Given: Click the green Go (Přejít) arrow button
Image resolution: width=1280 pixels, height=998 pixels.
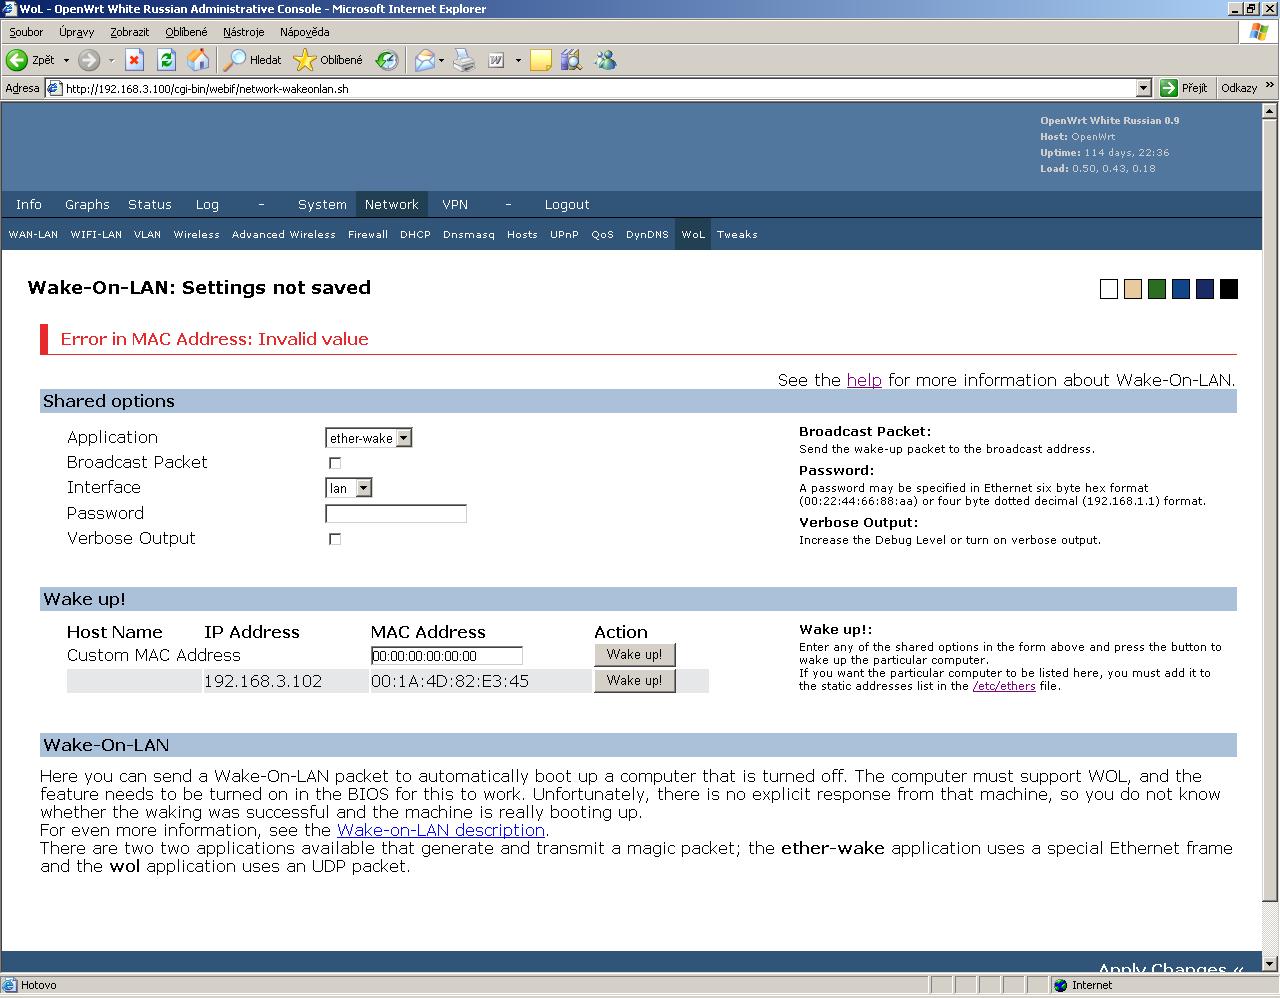Looking at the screenshot, I should pyautogui.click(x=1169, y=88).
